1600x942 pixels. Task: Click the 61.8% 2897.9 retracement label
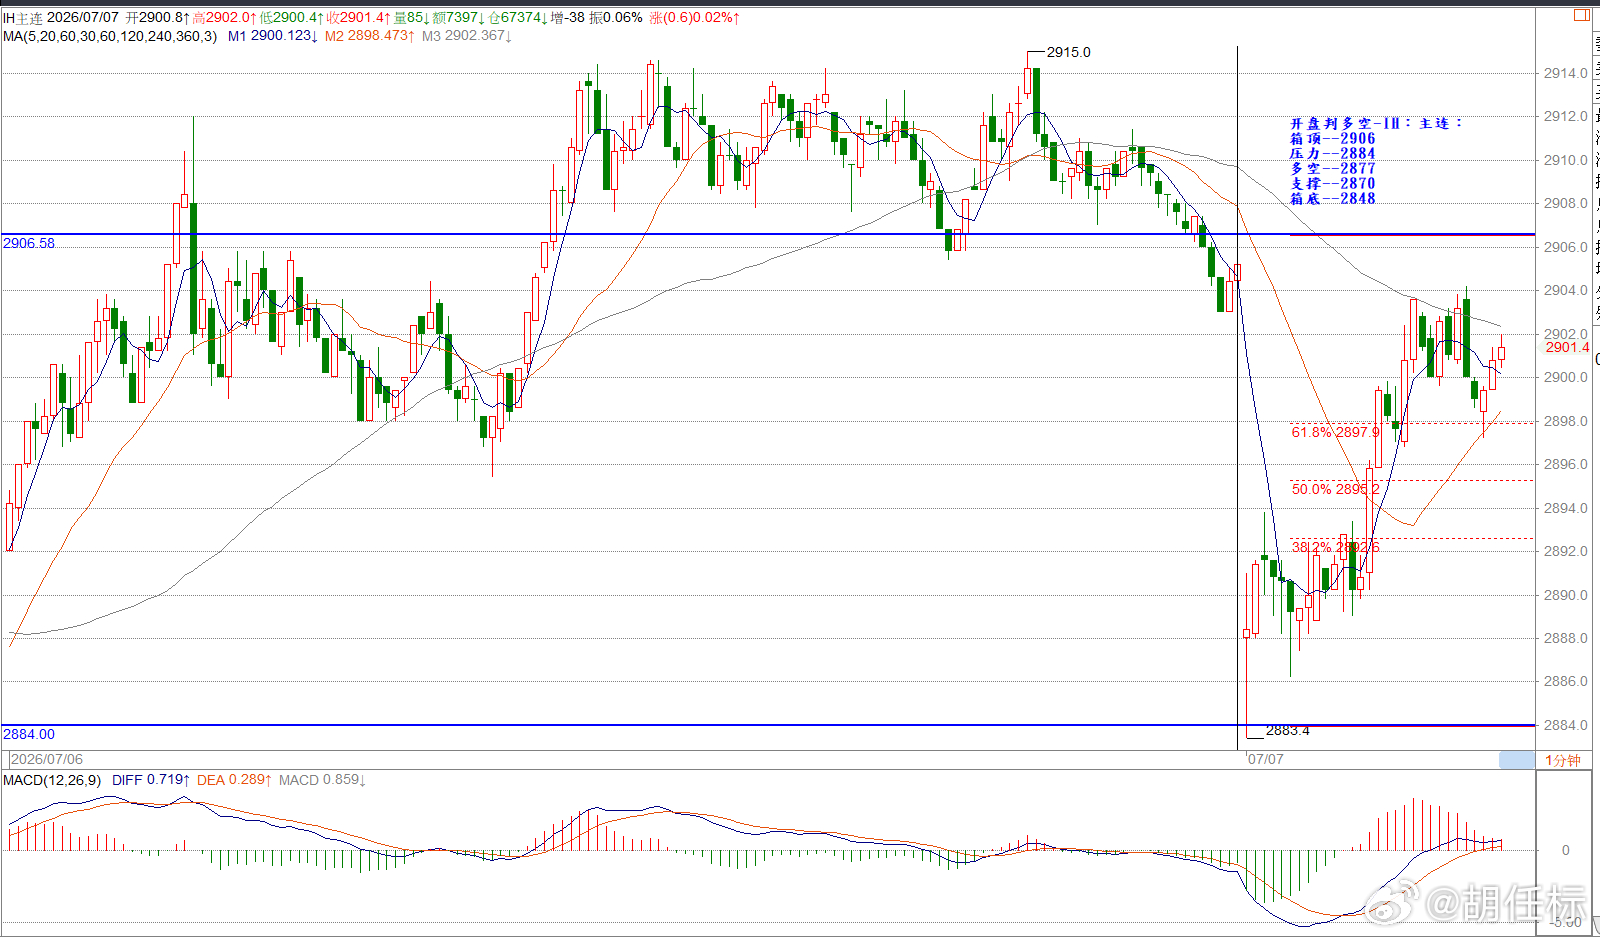tap(1335, 432)
